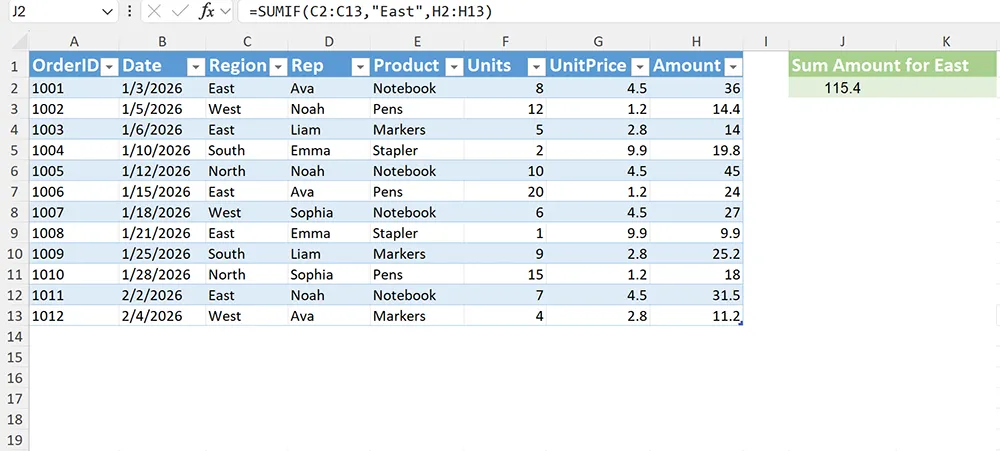Open the OrderID column filter dropdown
The image size is (1000, 451).
108,66
